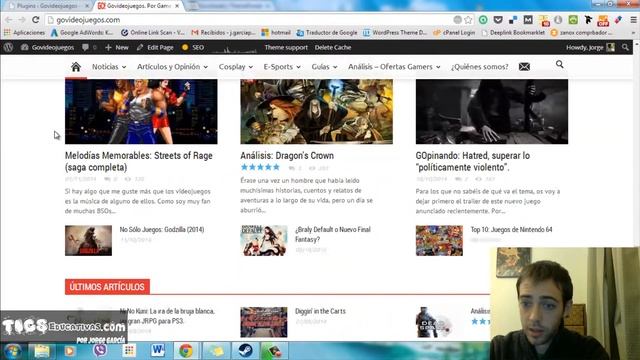Open the WordPress logo admin menu
This screenshot has width=640, height=360.
coord(8,47)
